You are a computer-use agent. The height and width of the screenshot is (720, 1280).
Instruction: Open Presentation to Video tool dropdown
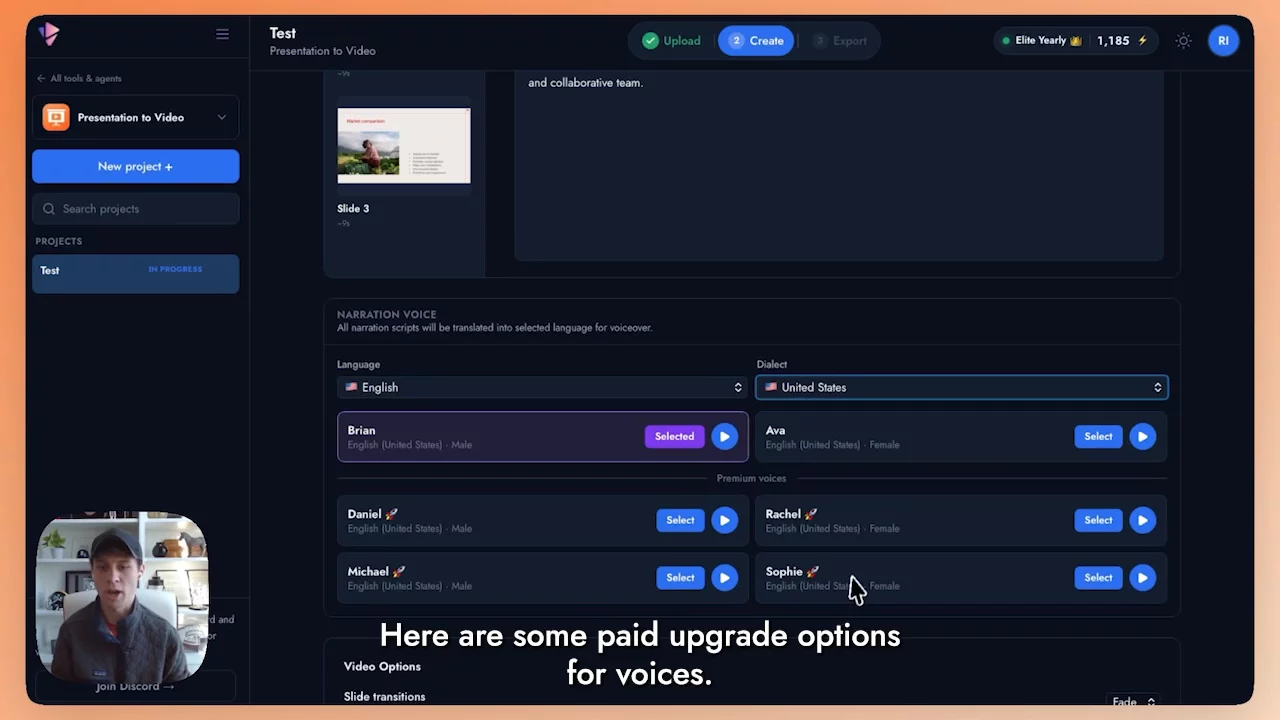click(x=136, y=117)
